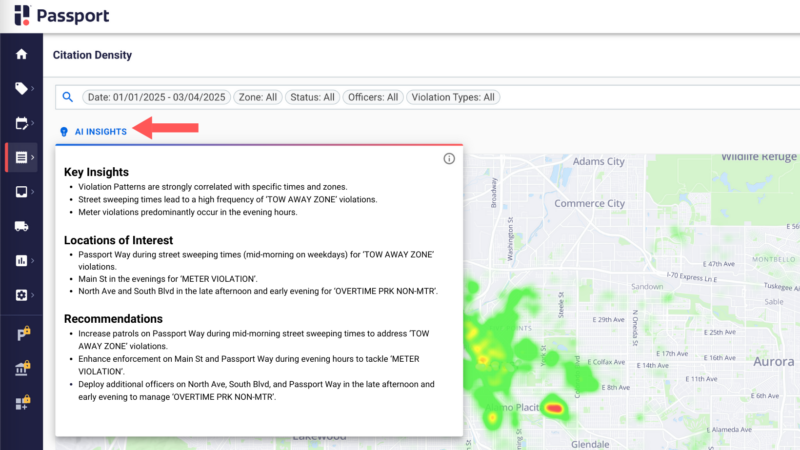This screenshot has height=450, width=800.
Task: Select the active list report sidebar icon
Action: point(21,158)
